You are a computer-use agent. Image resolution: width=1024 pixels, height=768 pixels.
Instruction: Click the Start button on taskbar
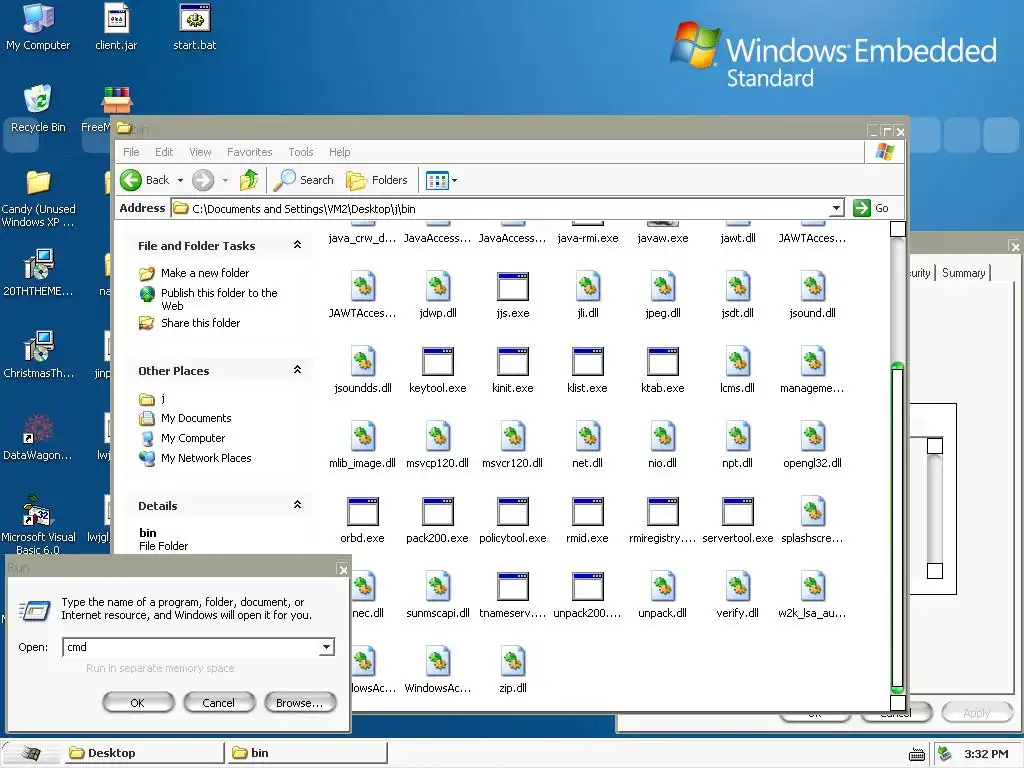(x=31, y=753)
